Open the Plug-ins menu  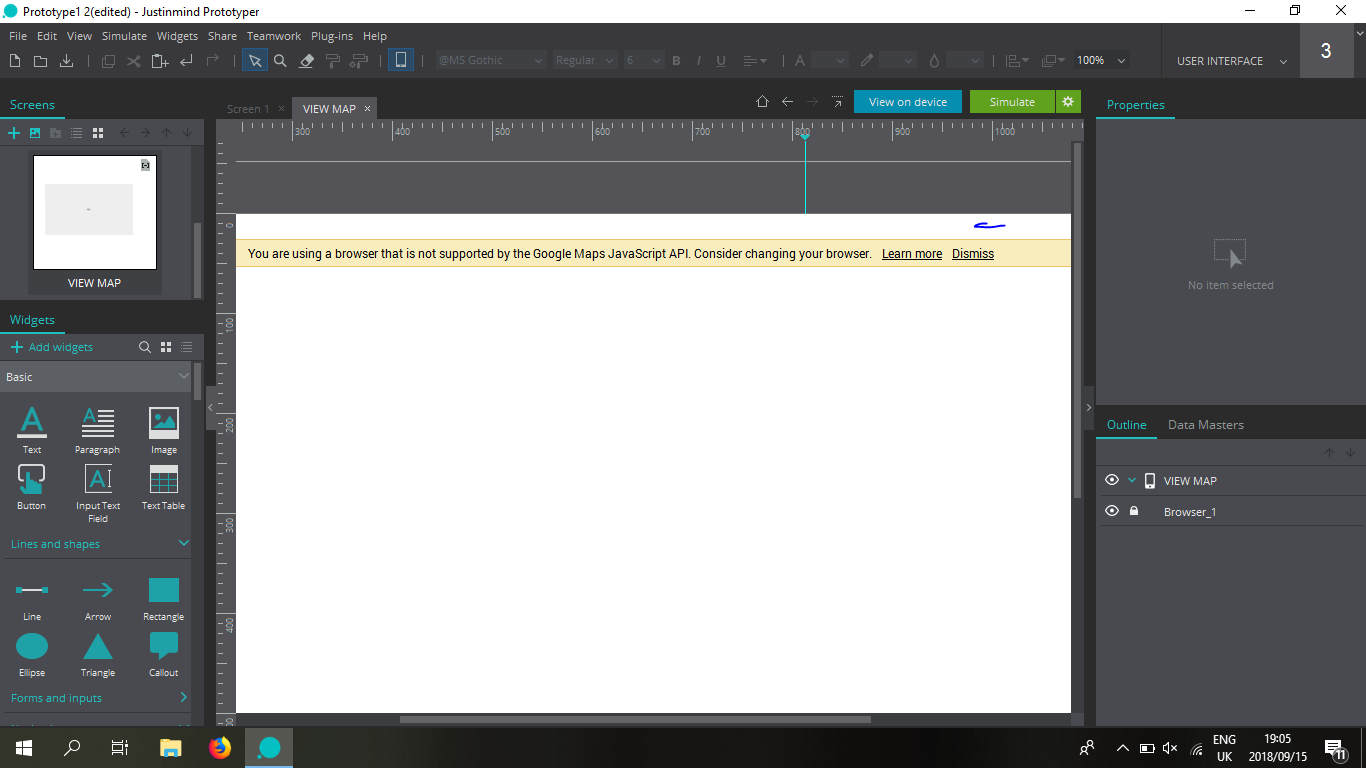click(x=332, y=36)
